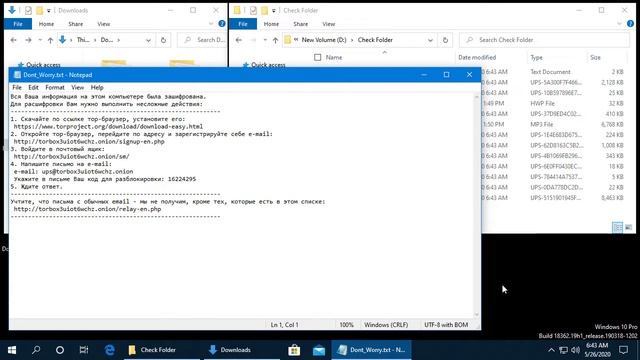Click the Notepad vertical scrollbar down arrow
The width and height of the screenshot is (640, 360).
[x=476, y=315]
